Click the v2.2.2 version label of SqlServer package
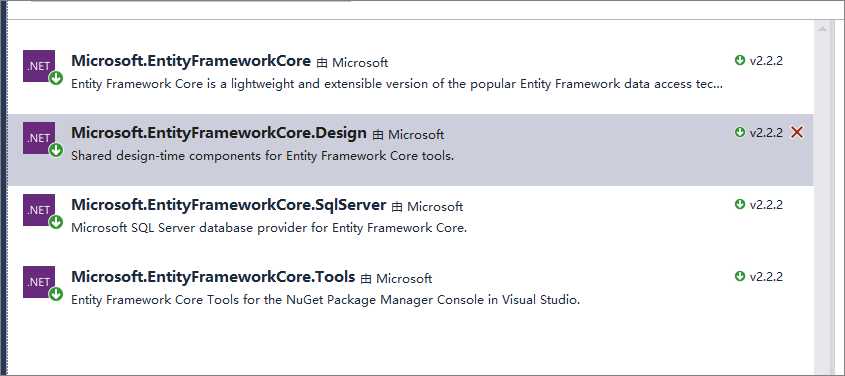Image resolution: width=845 pixels, height=376 pixels. (766, 204)
